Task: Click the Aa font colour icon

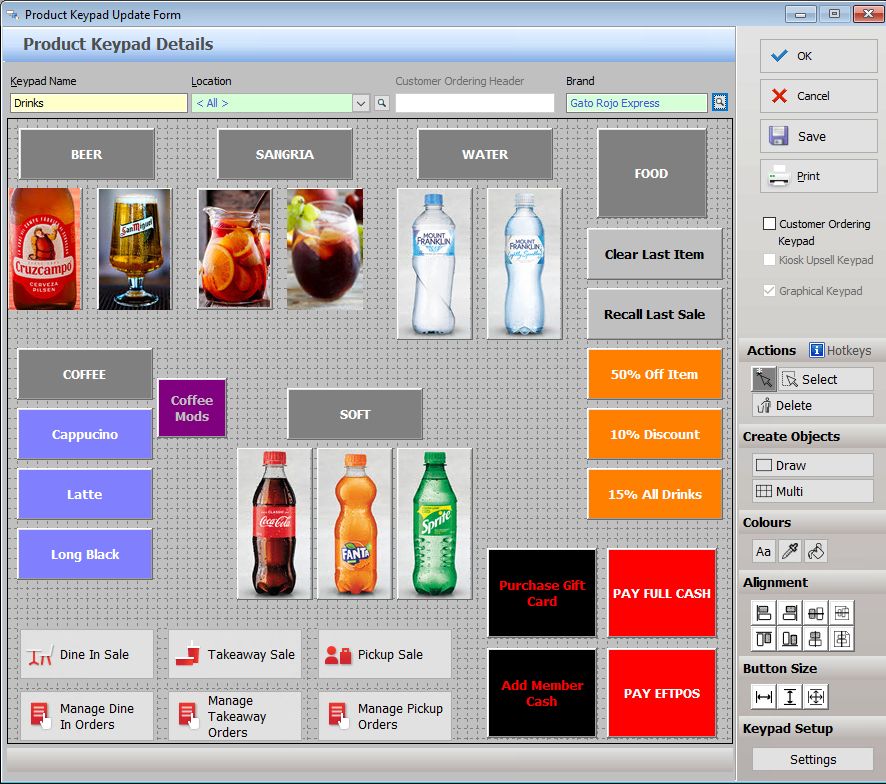Action: click(764, 551)
